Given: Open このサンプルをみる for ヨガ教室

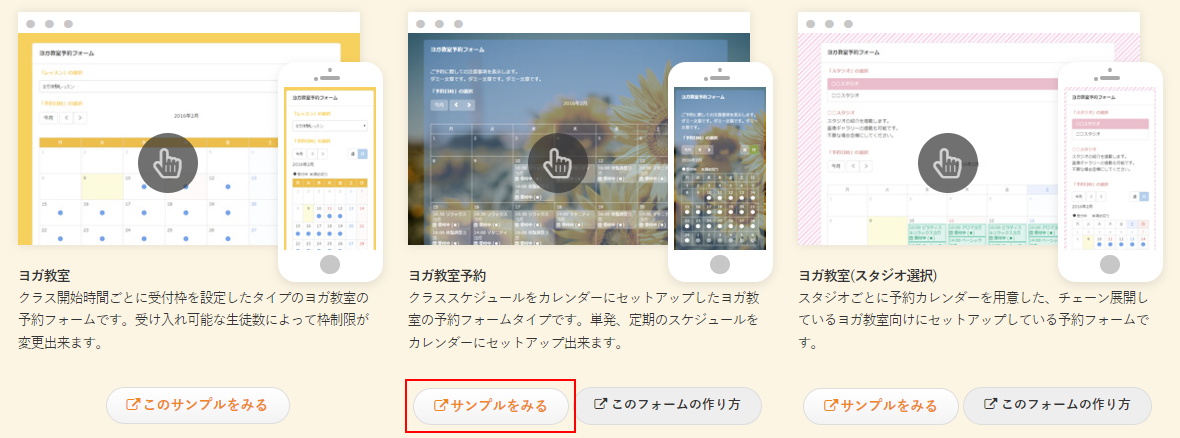Looking at the screenshot, I should [198, 405].
